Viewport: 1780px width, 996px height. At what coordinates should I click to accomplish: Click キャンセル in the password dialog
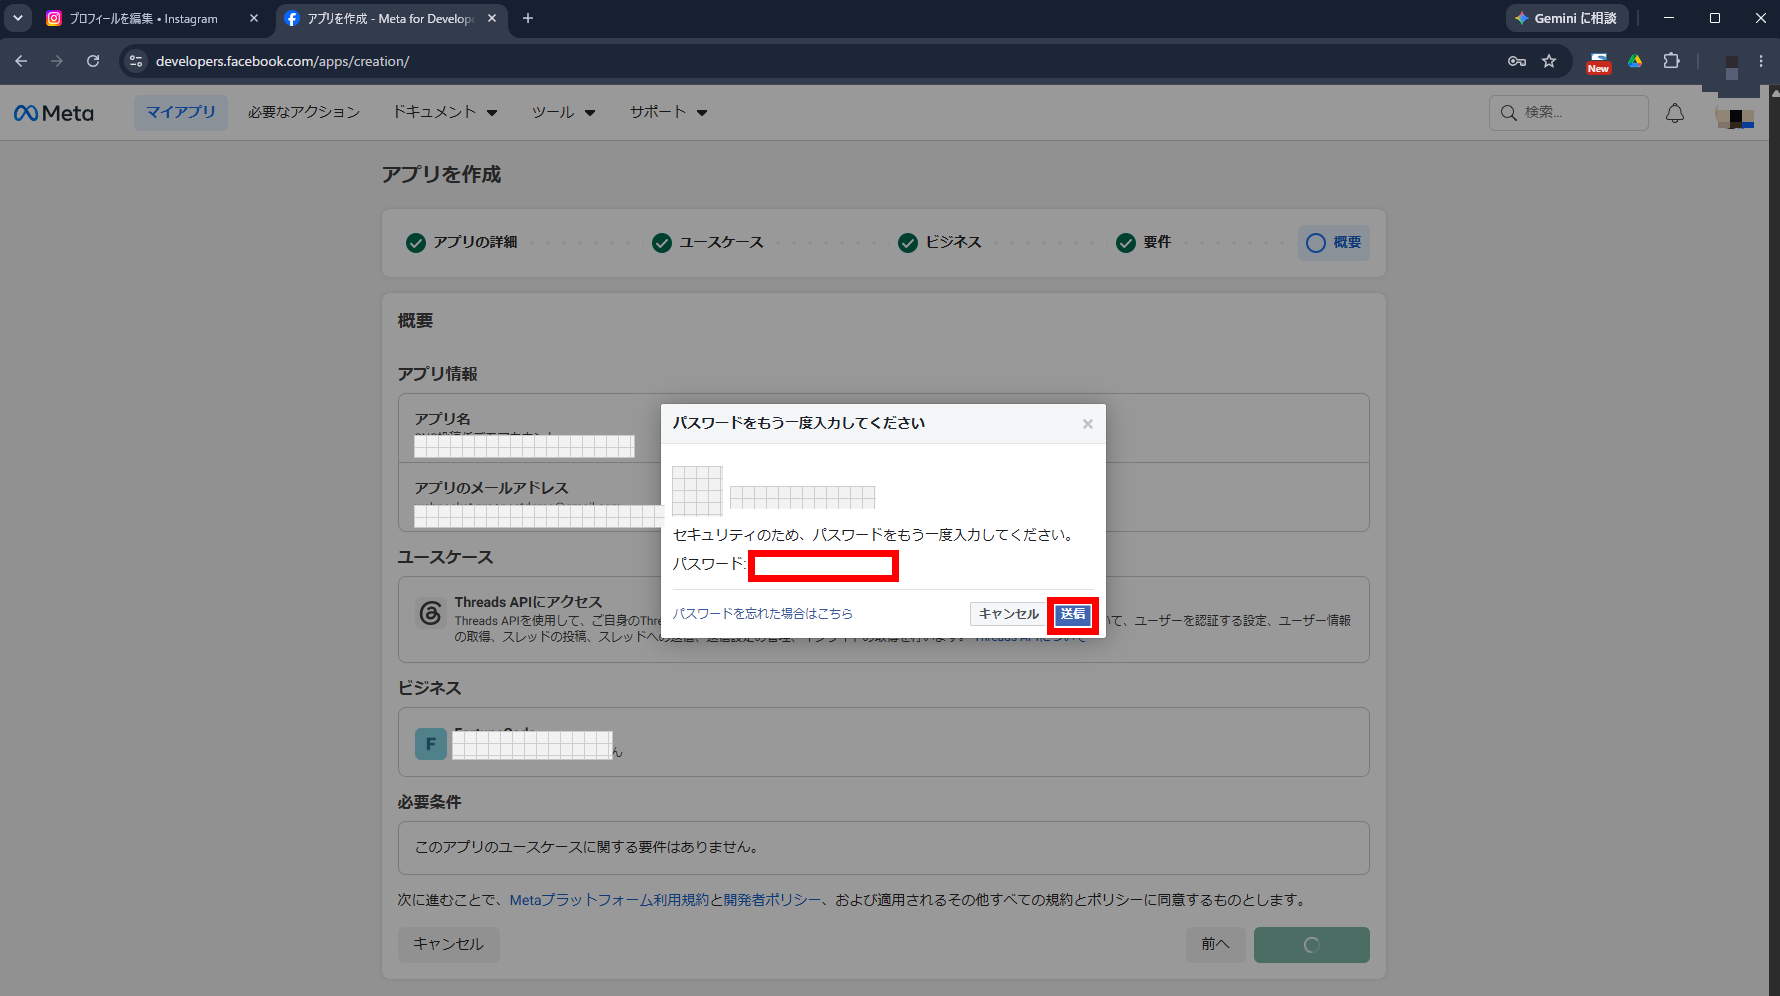tap(1009, 614)
